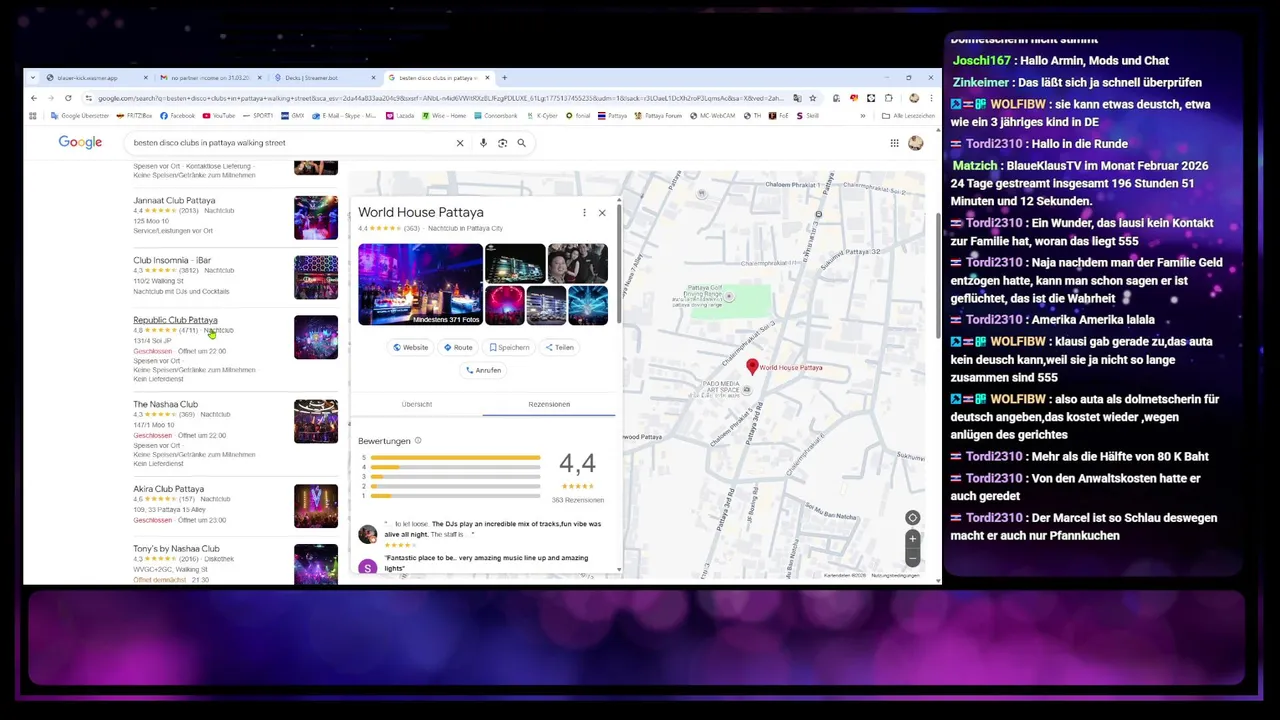1280x720 pixels.
Task: Open the Google Übersetzer bookmark
Action: (x=80, y=116)
